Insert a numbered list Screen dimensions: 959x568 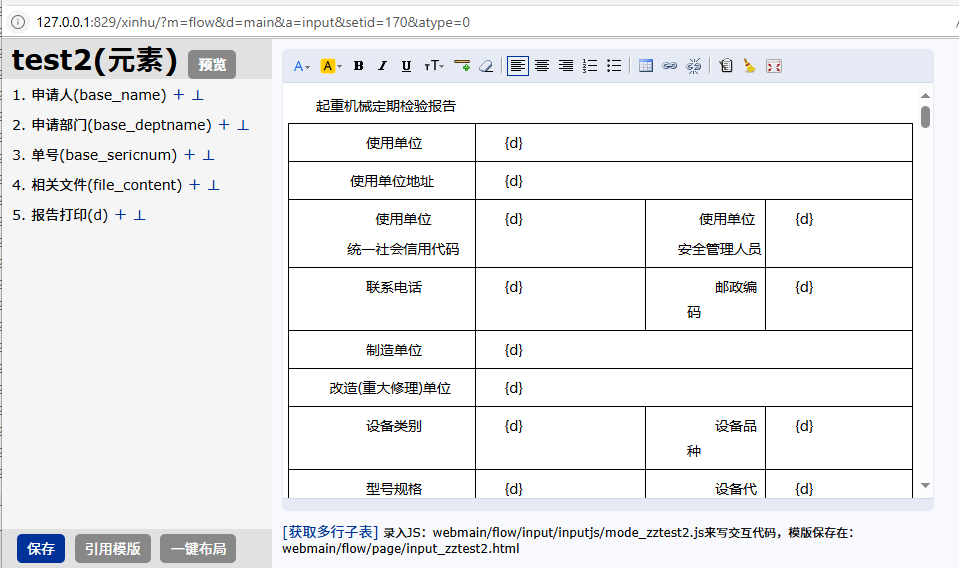590,66
